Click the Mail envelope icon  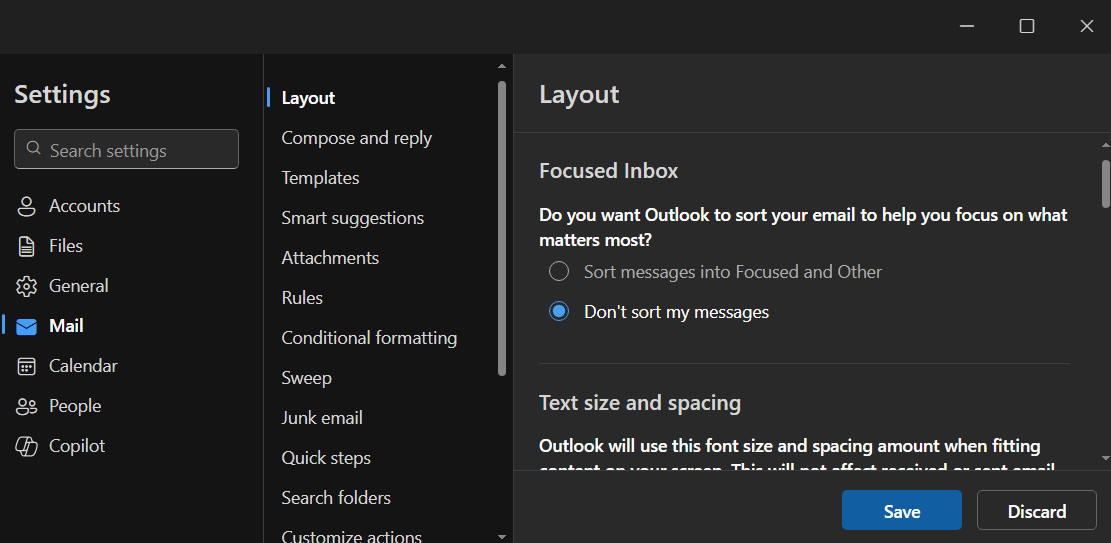click(26, 327)
